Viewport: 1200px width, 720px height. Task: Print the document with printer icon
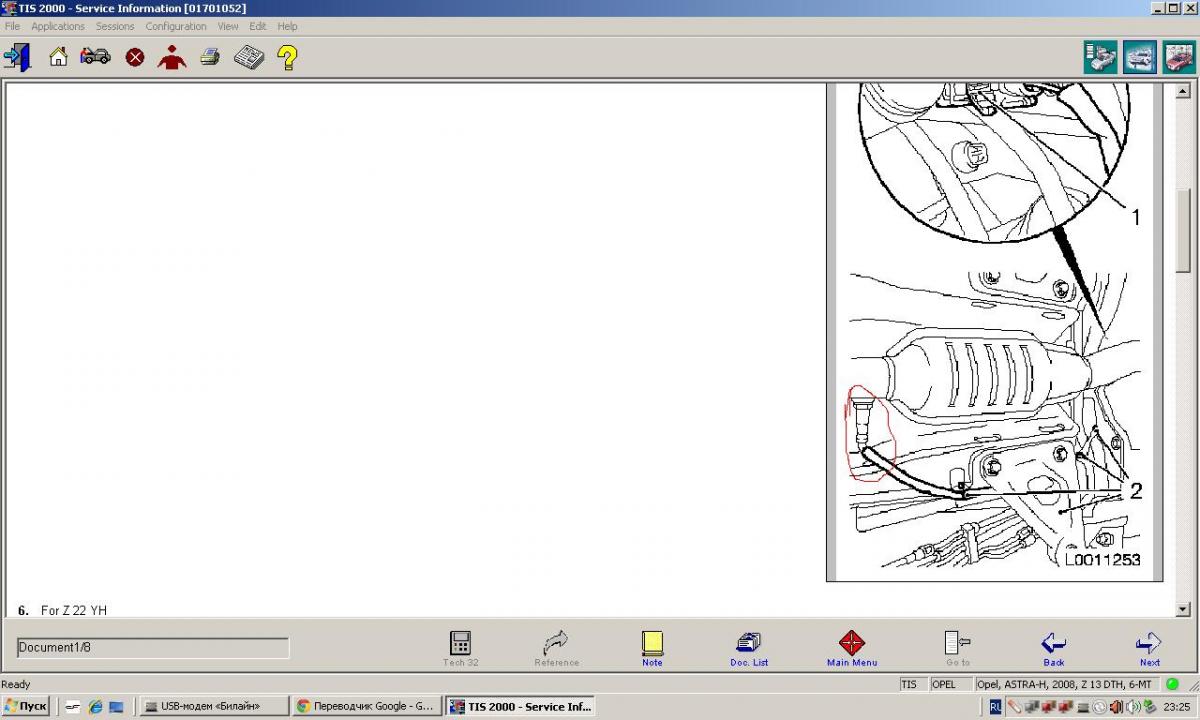(209, 57)
